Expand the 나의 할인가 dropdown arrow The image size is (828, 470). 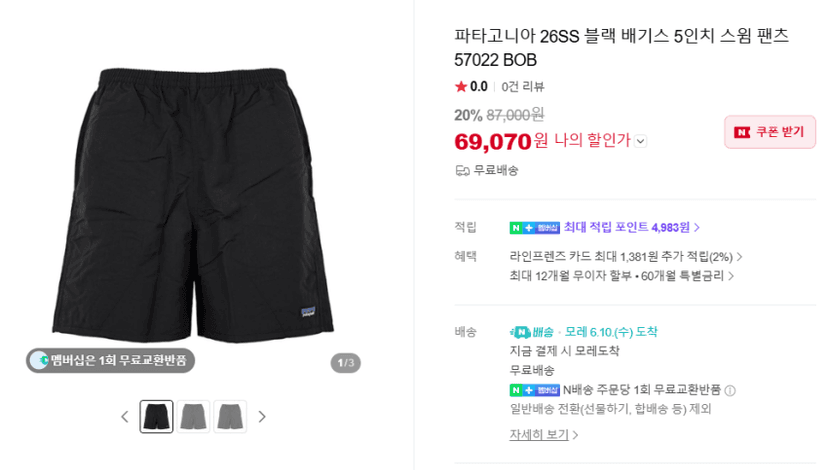coord(641,142)
